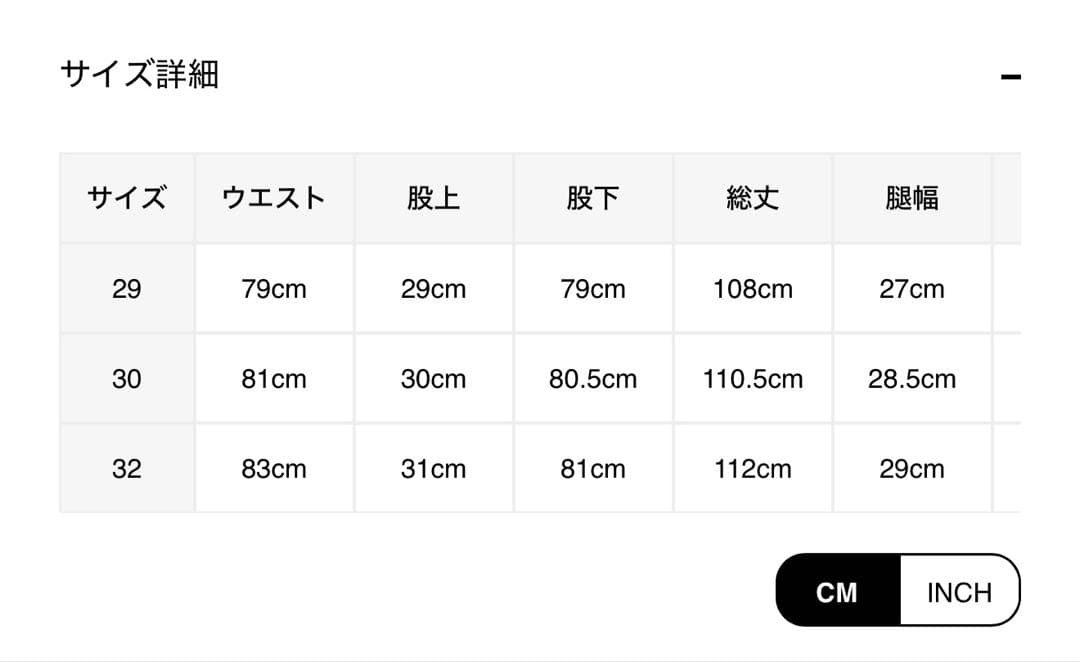Screen dimensions: 1080x662
Task: Collapse the サイズ詳細 section with minus icon
Action: coord(1010,77)
